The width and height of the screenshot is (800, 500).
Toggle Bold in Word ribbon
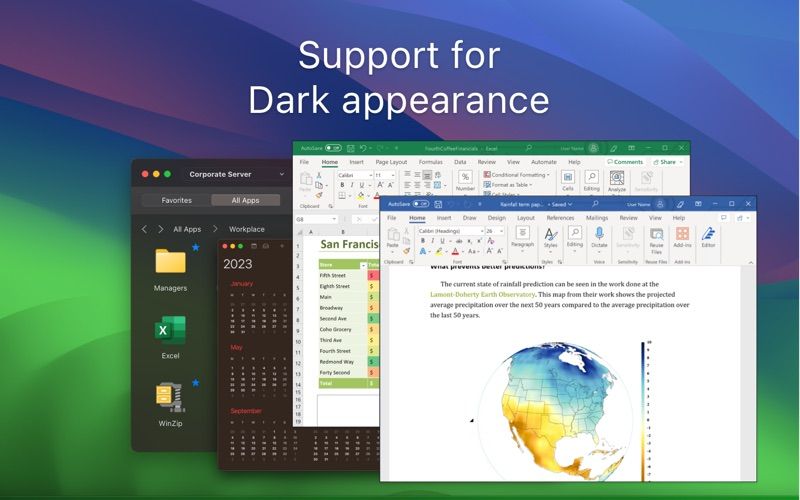tap(422, 241)
